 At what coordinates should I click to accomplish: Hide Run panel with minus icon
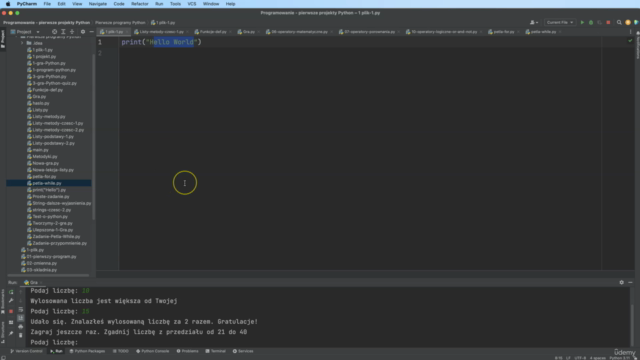pos(630,282)
